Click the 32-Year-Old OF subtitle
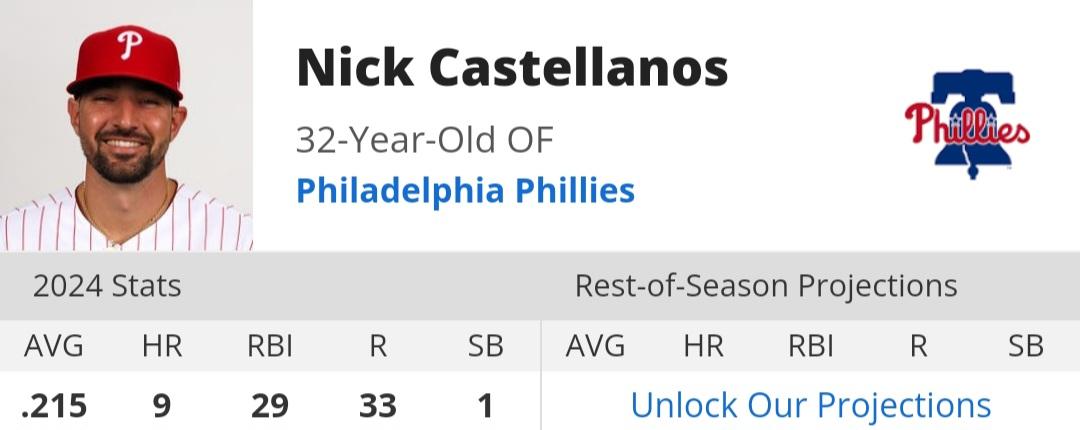 click(x=425, y=139)
